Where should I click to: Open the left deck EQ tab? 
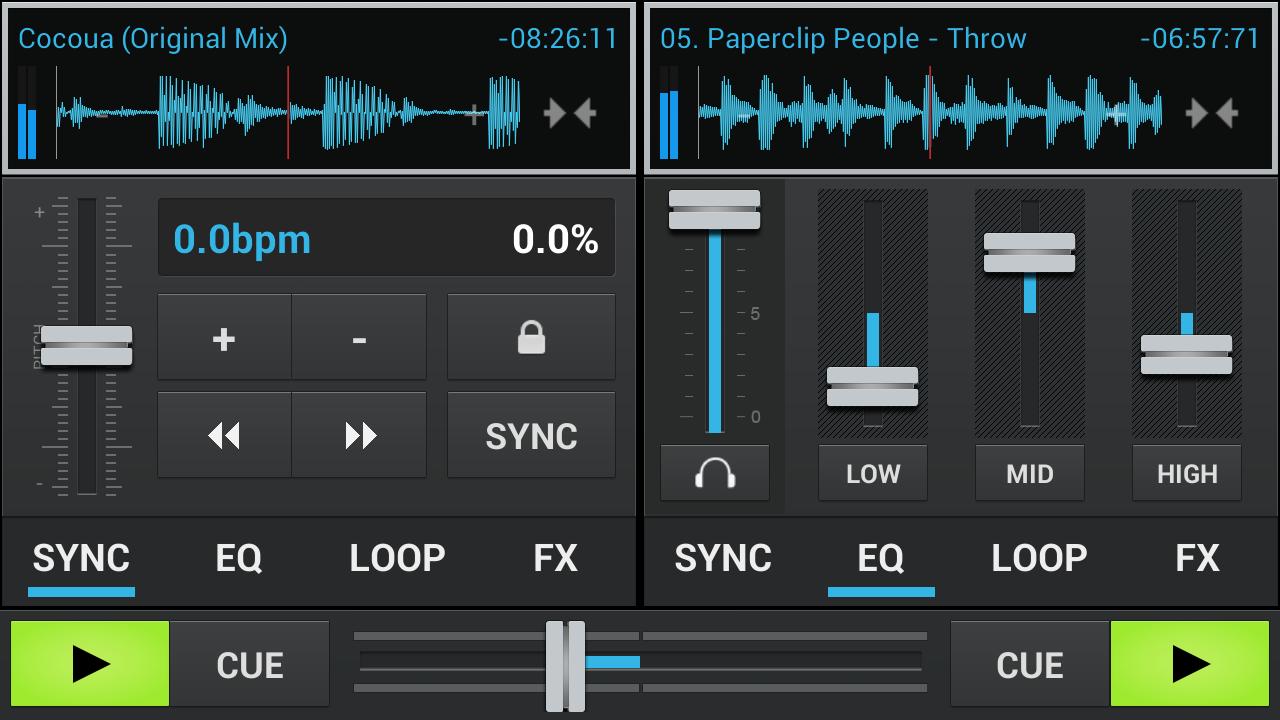(239, 558)
